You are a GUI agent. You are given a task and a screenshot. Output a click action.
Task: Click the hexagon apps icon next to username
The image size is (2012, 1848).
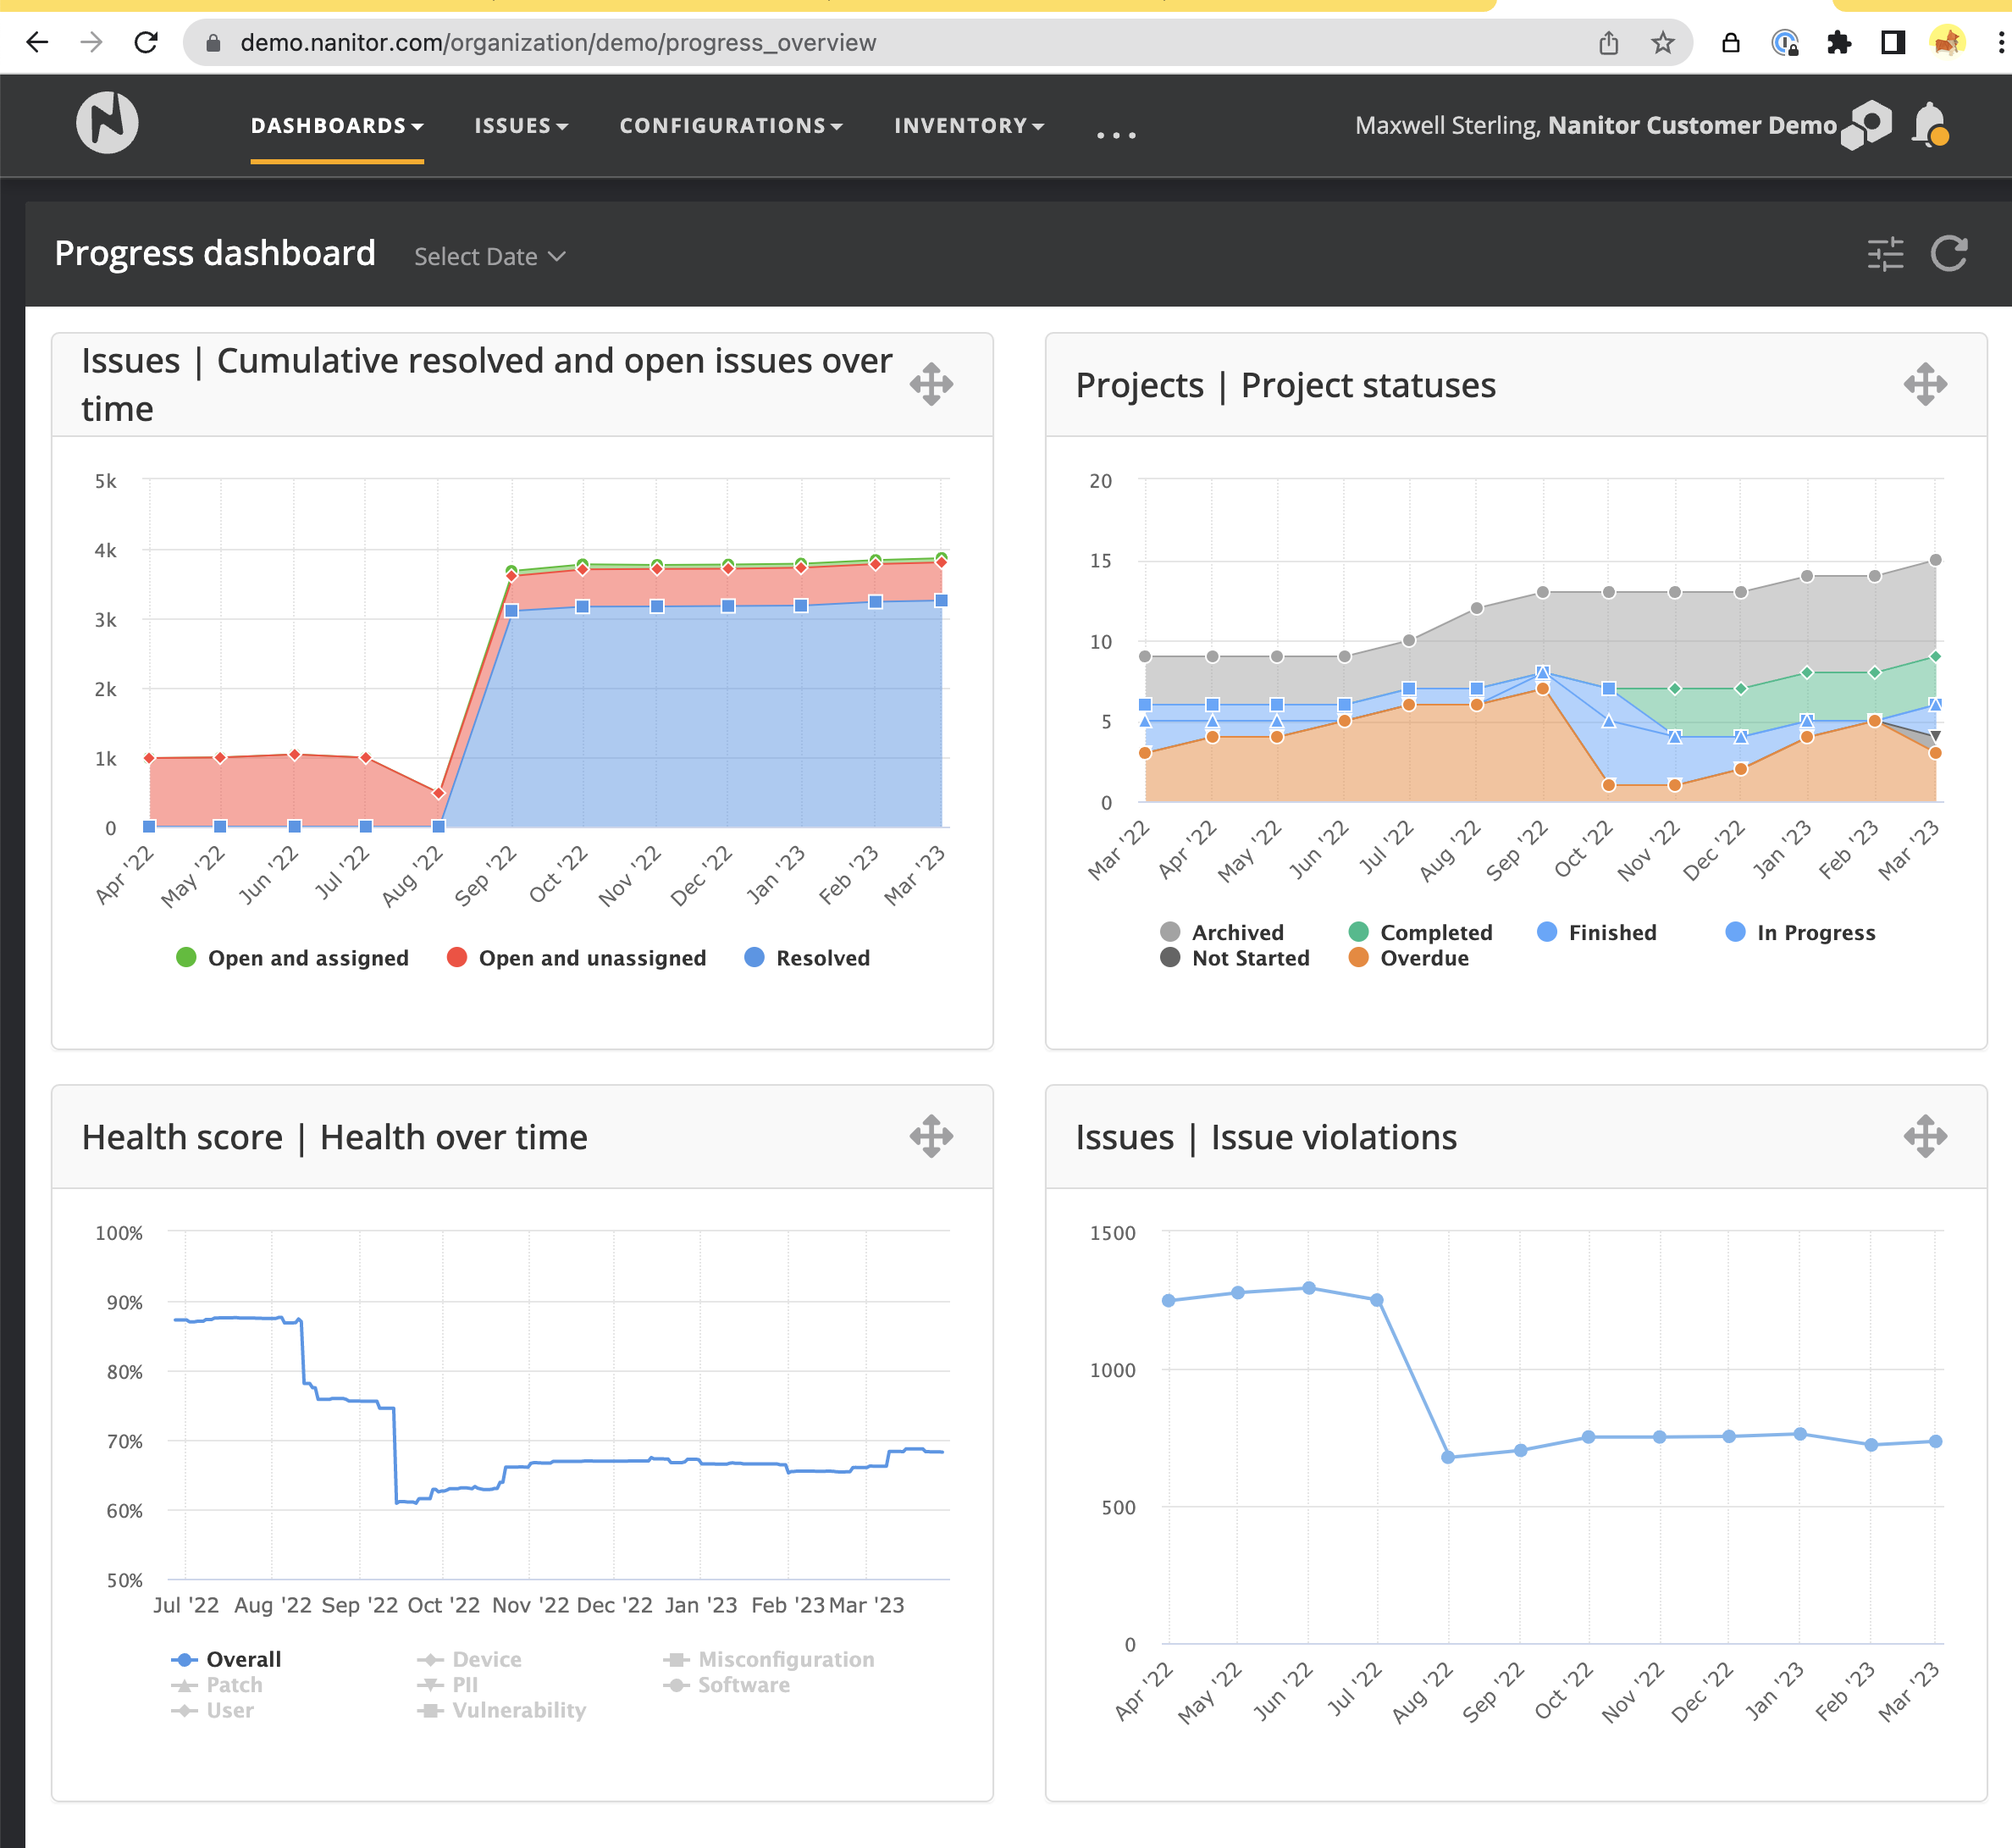click(x=1866, y=124)
